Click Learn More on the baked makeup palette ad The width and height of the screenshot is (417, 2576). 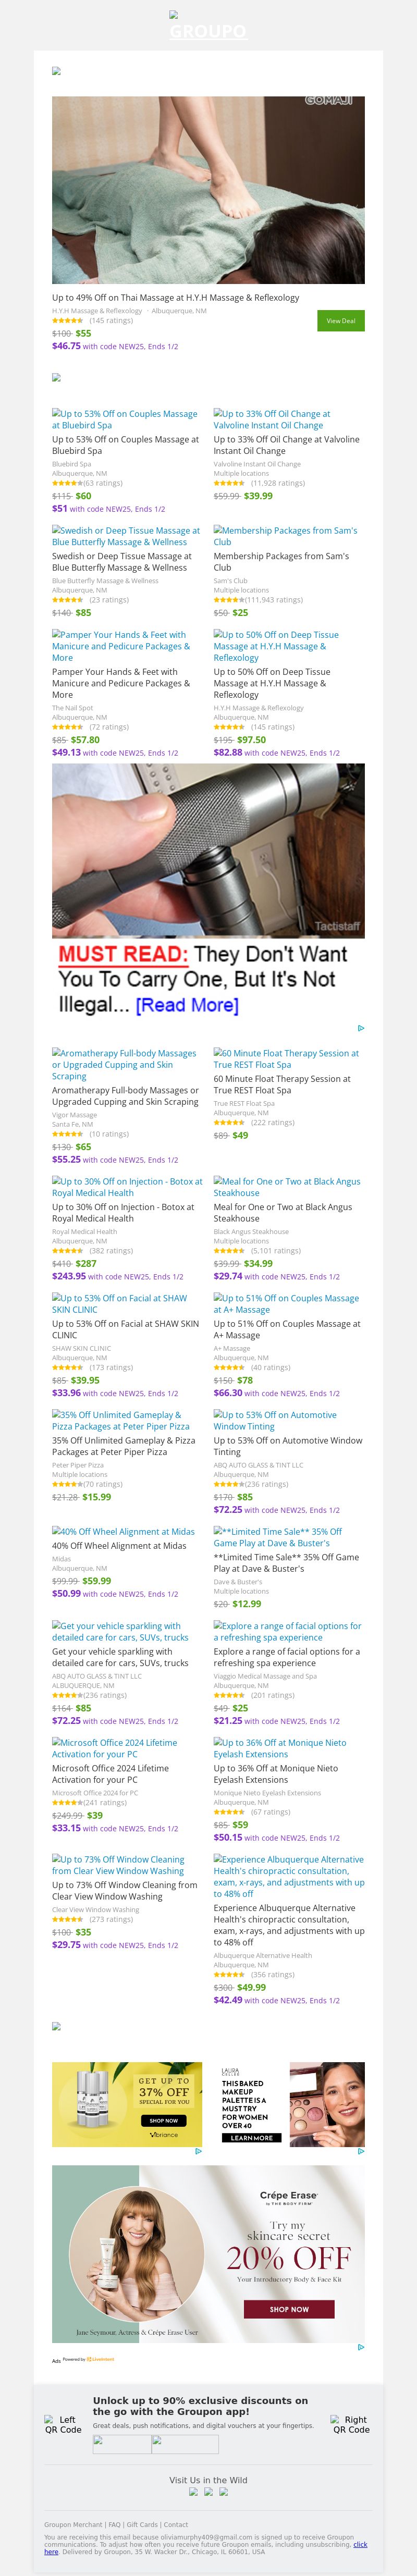tap(251, 2138)
